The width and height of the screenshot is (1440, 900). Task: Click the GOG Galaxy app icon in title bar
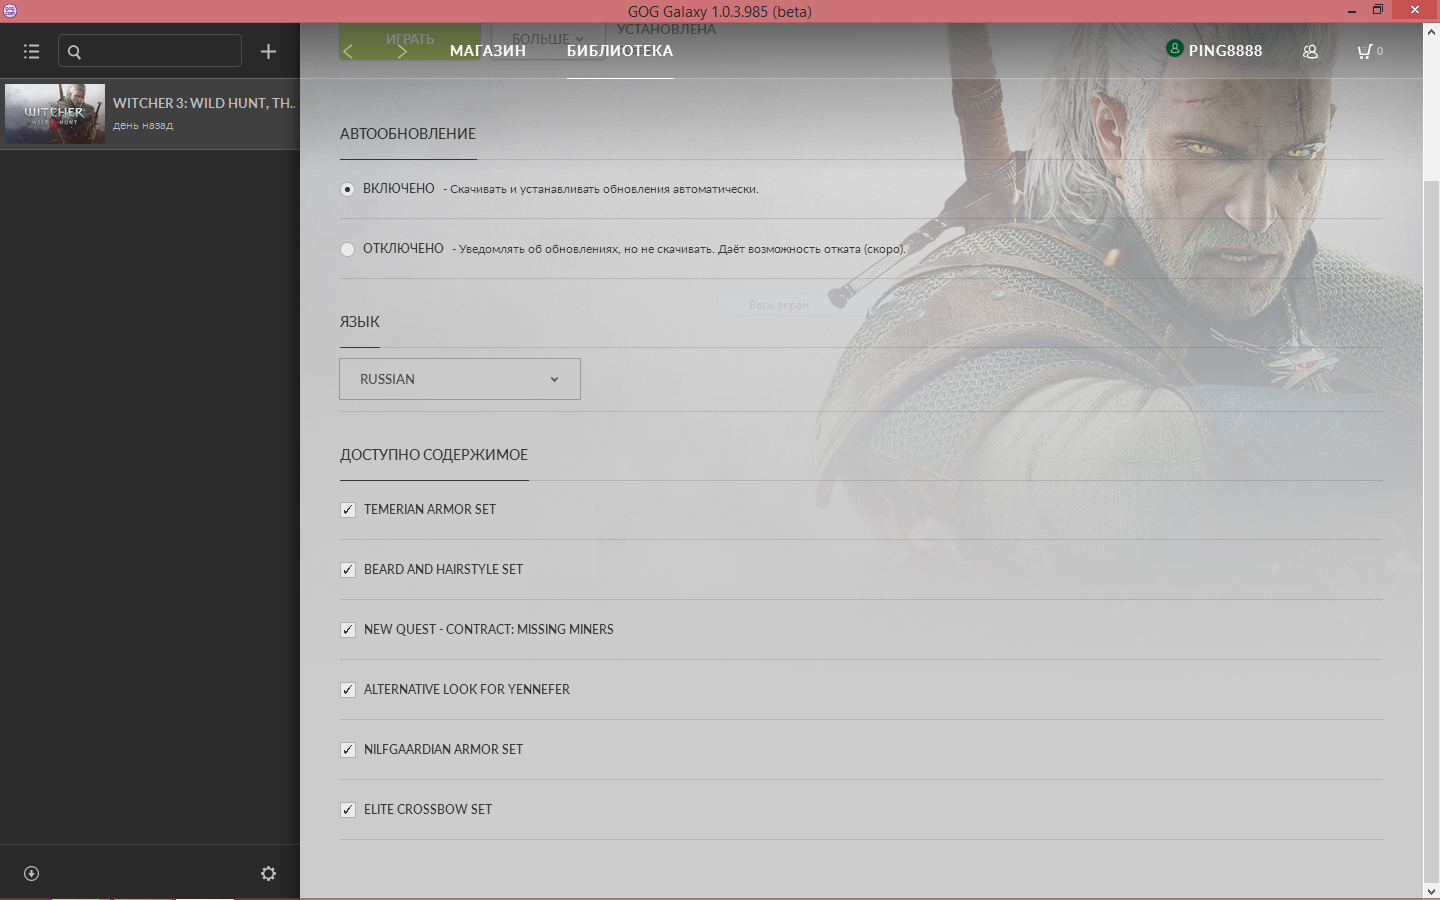tap(10, 11)
